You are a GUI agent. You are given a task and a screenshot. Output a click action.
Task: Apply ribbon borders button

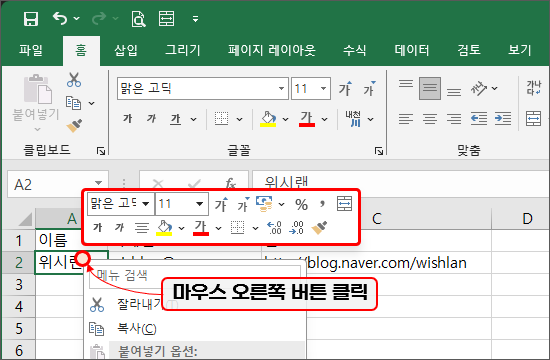(222, 119)
